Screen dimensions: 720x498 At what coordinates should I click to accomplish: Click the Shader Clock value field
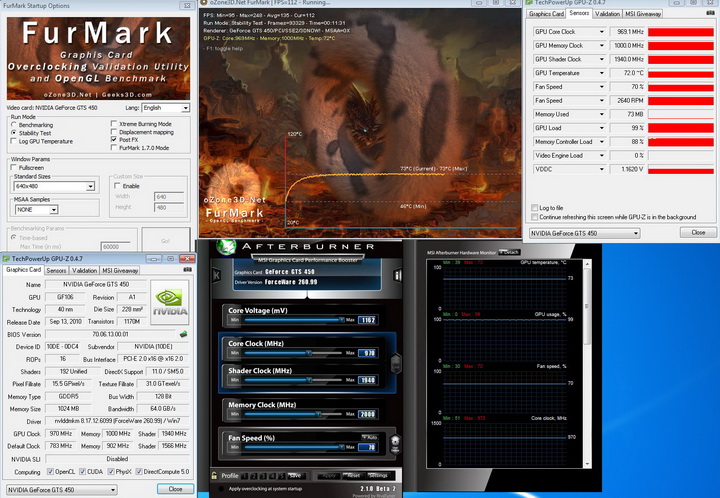[367, 380]
